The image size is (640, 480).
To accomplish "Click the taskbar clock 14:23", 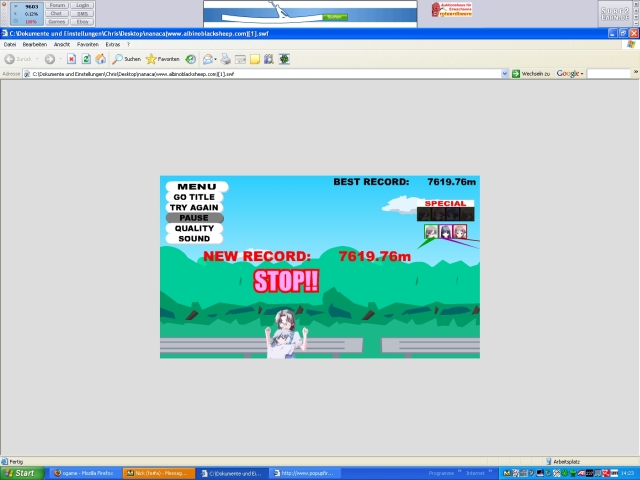I will click(x=628, y=473).
